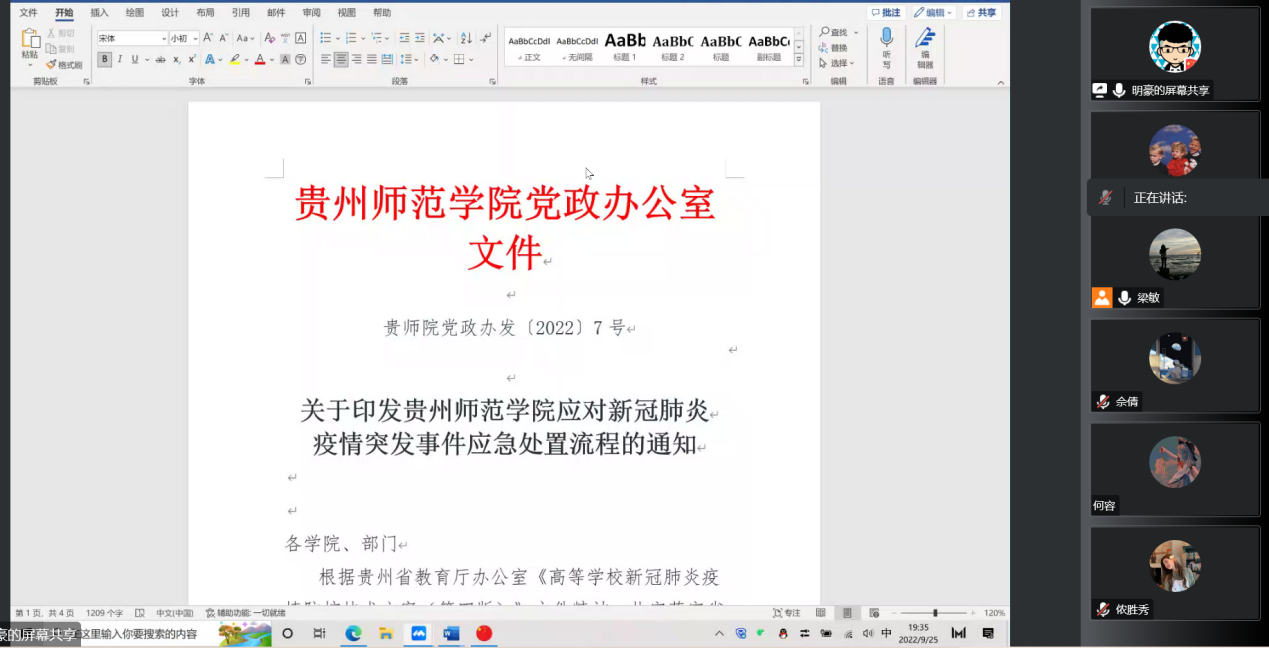Unmute the microphone for 余倩

point(1103,402)
